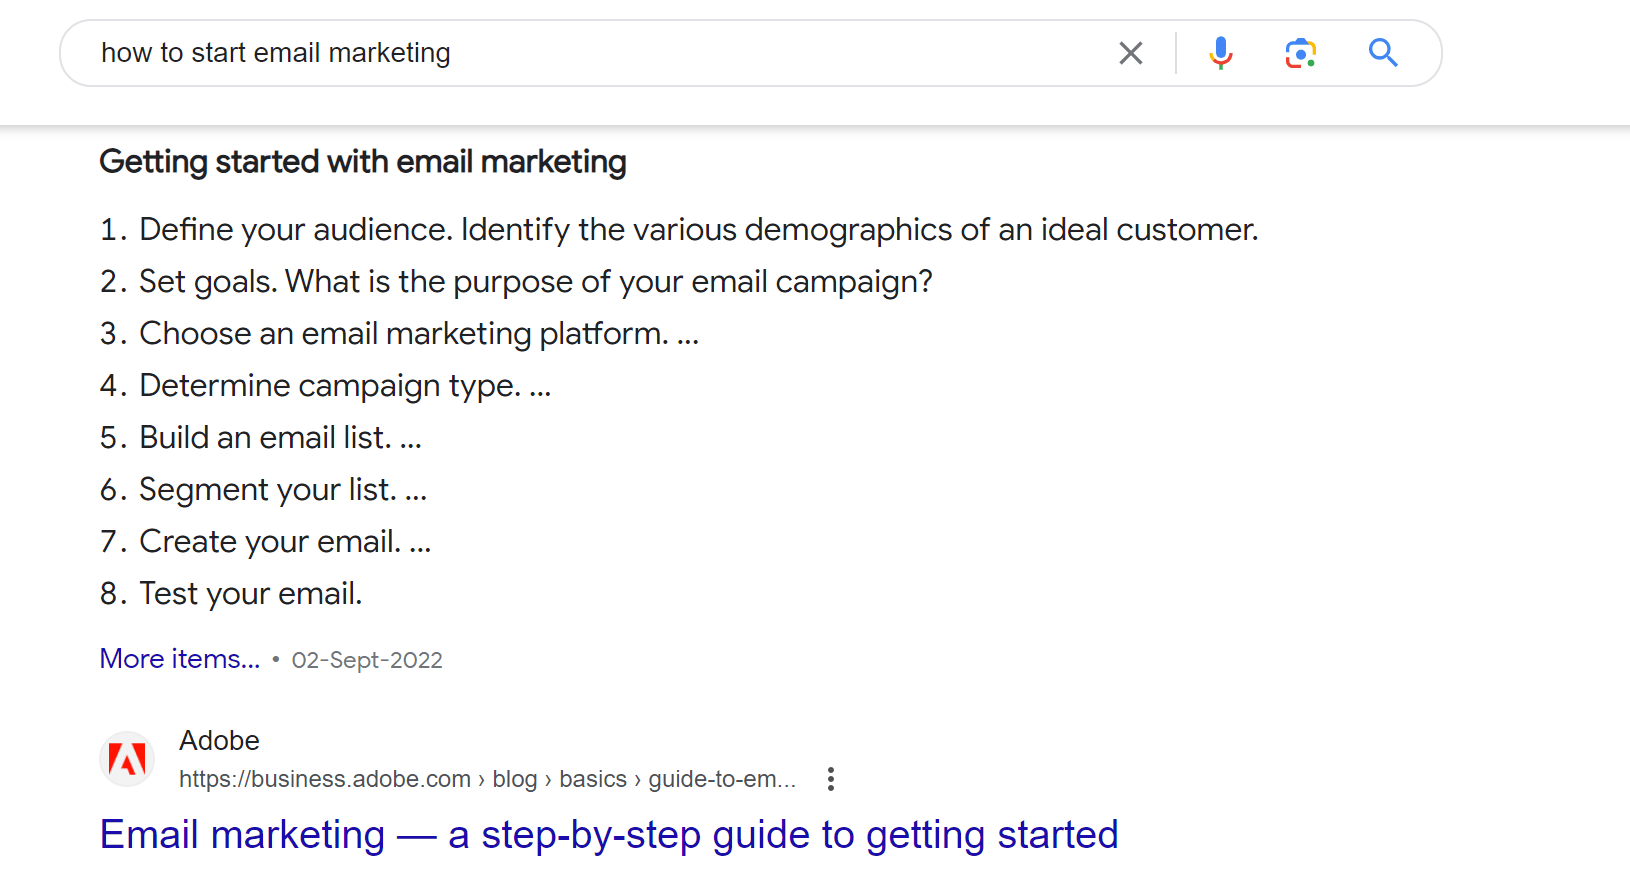The height and width of the screenshot is (891, 1630).
Task: Click the 'Define your audience' list item
Action: (x=698, y=230)
